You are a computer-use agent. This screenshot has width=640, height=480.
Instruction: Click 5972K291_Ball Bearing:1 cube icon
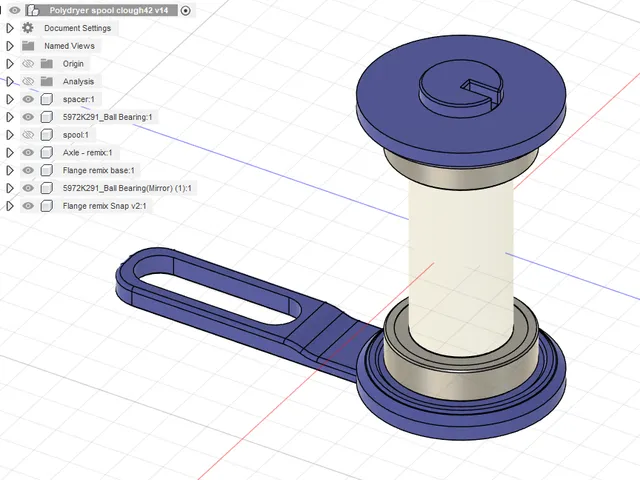coord(47,117)
